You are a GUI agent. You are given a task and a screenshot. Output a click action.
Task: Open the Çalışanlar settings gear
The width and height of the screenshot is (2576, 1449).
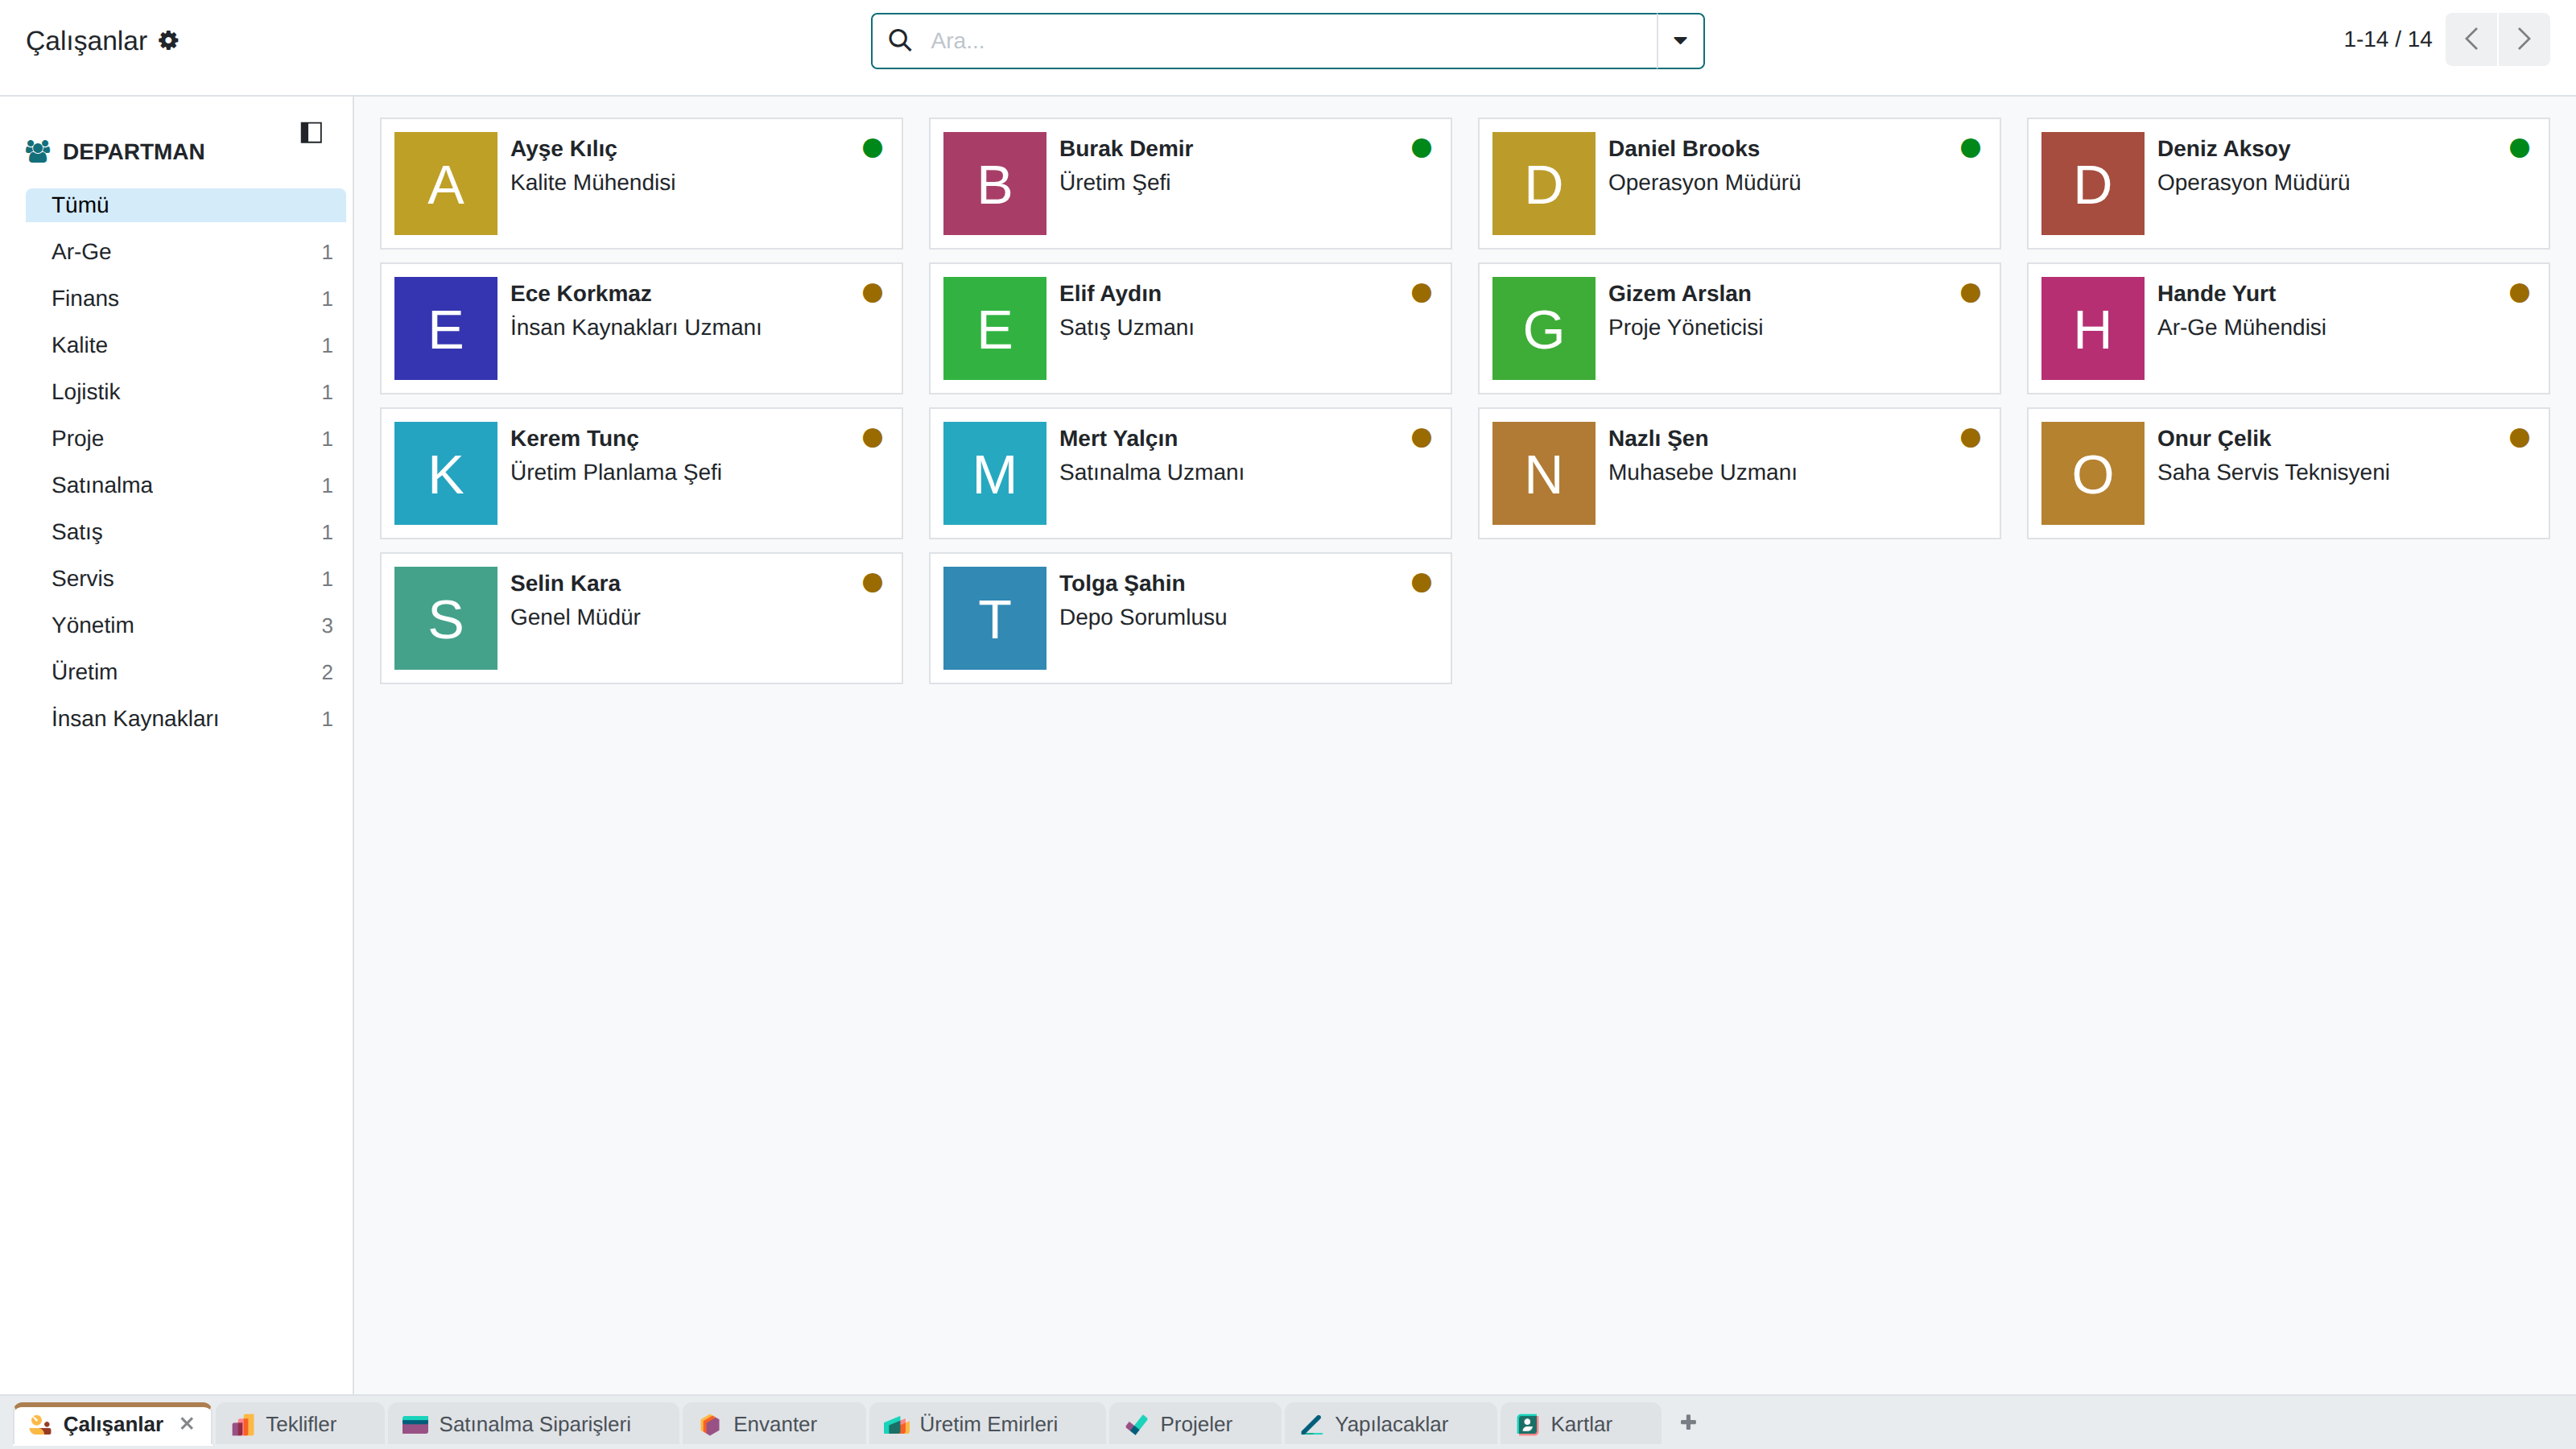(169, 40)
